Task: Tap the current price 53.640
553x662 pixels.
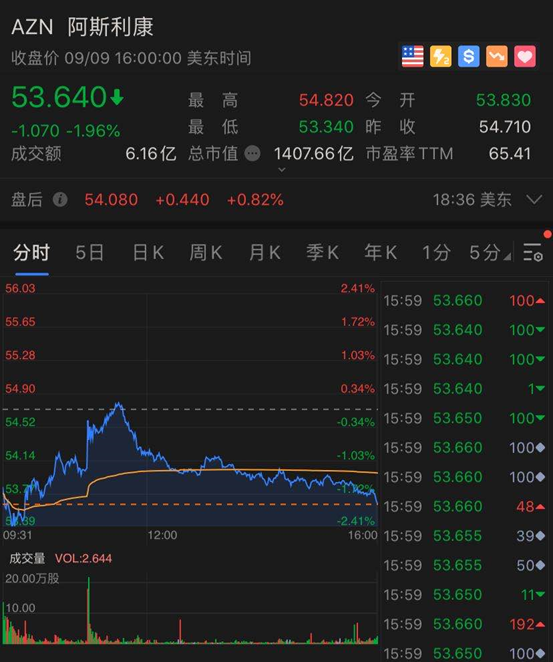Action: point(59,97)
